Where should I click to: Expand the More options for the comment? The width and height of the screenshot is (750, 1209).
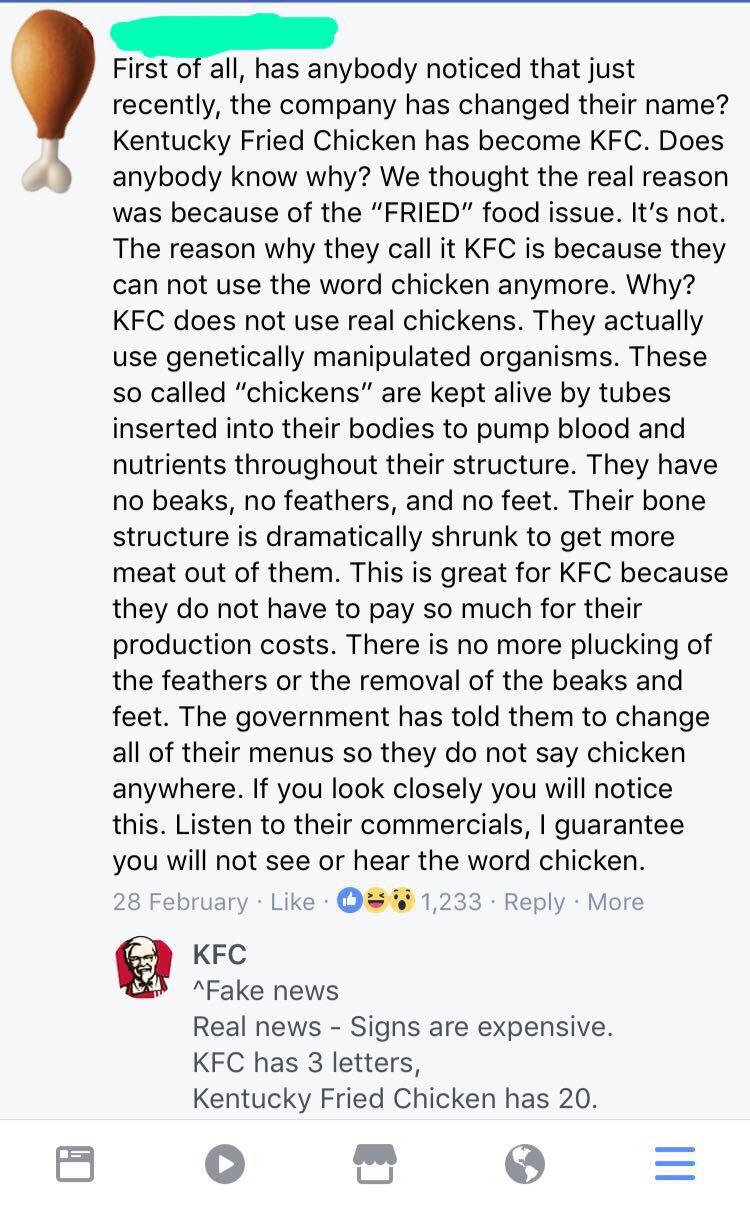[615, 902]
